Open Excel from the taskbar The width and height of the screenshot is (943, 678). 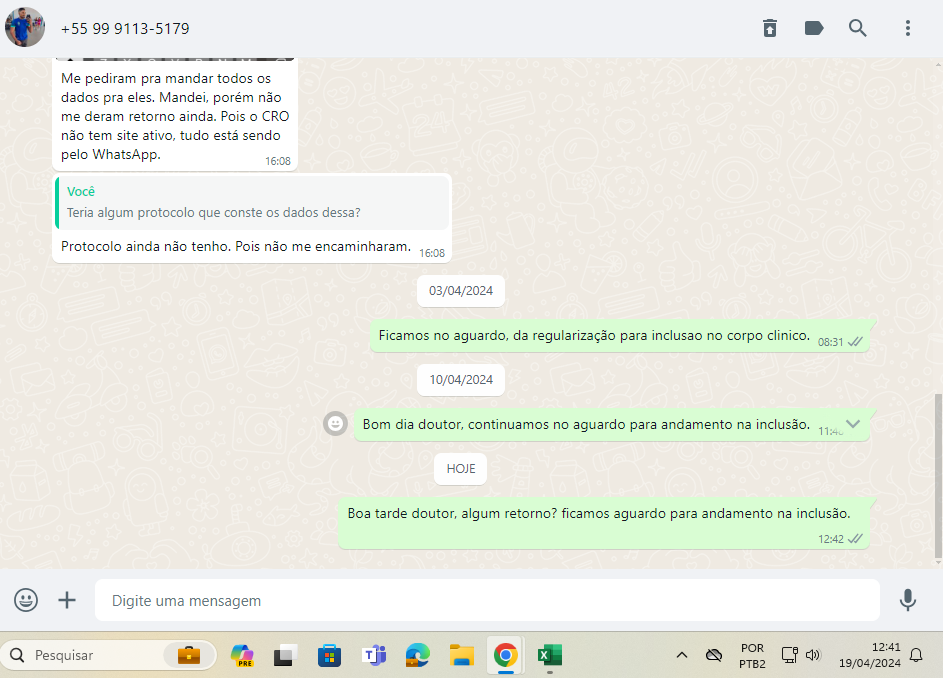tap(550, 655)
